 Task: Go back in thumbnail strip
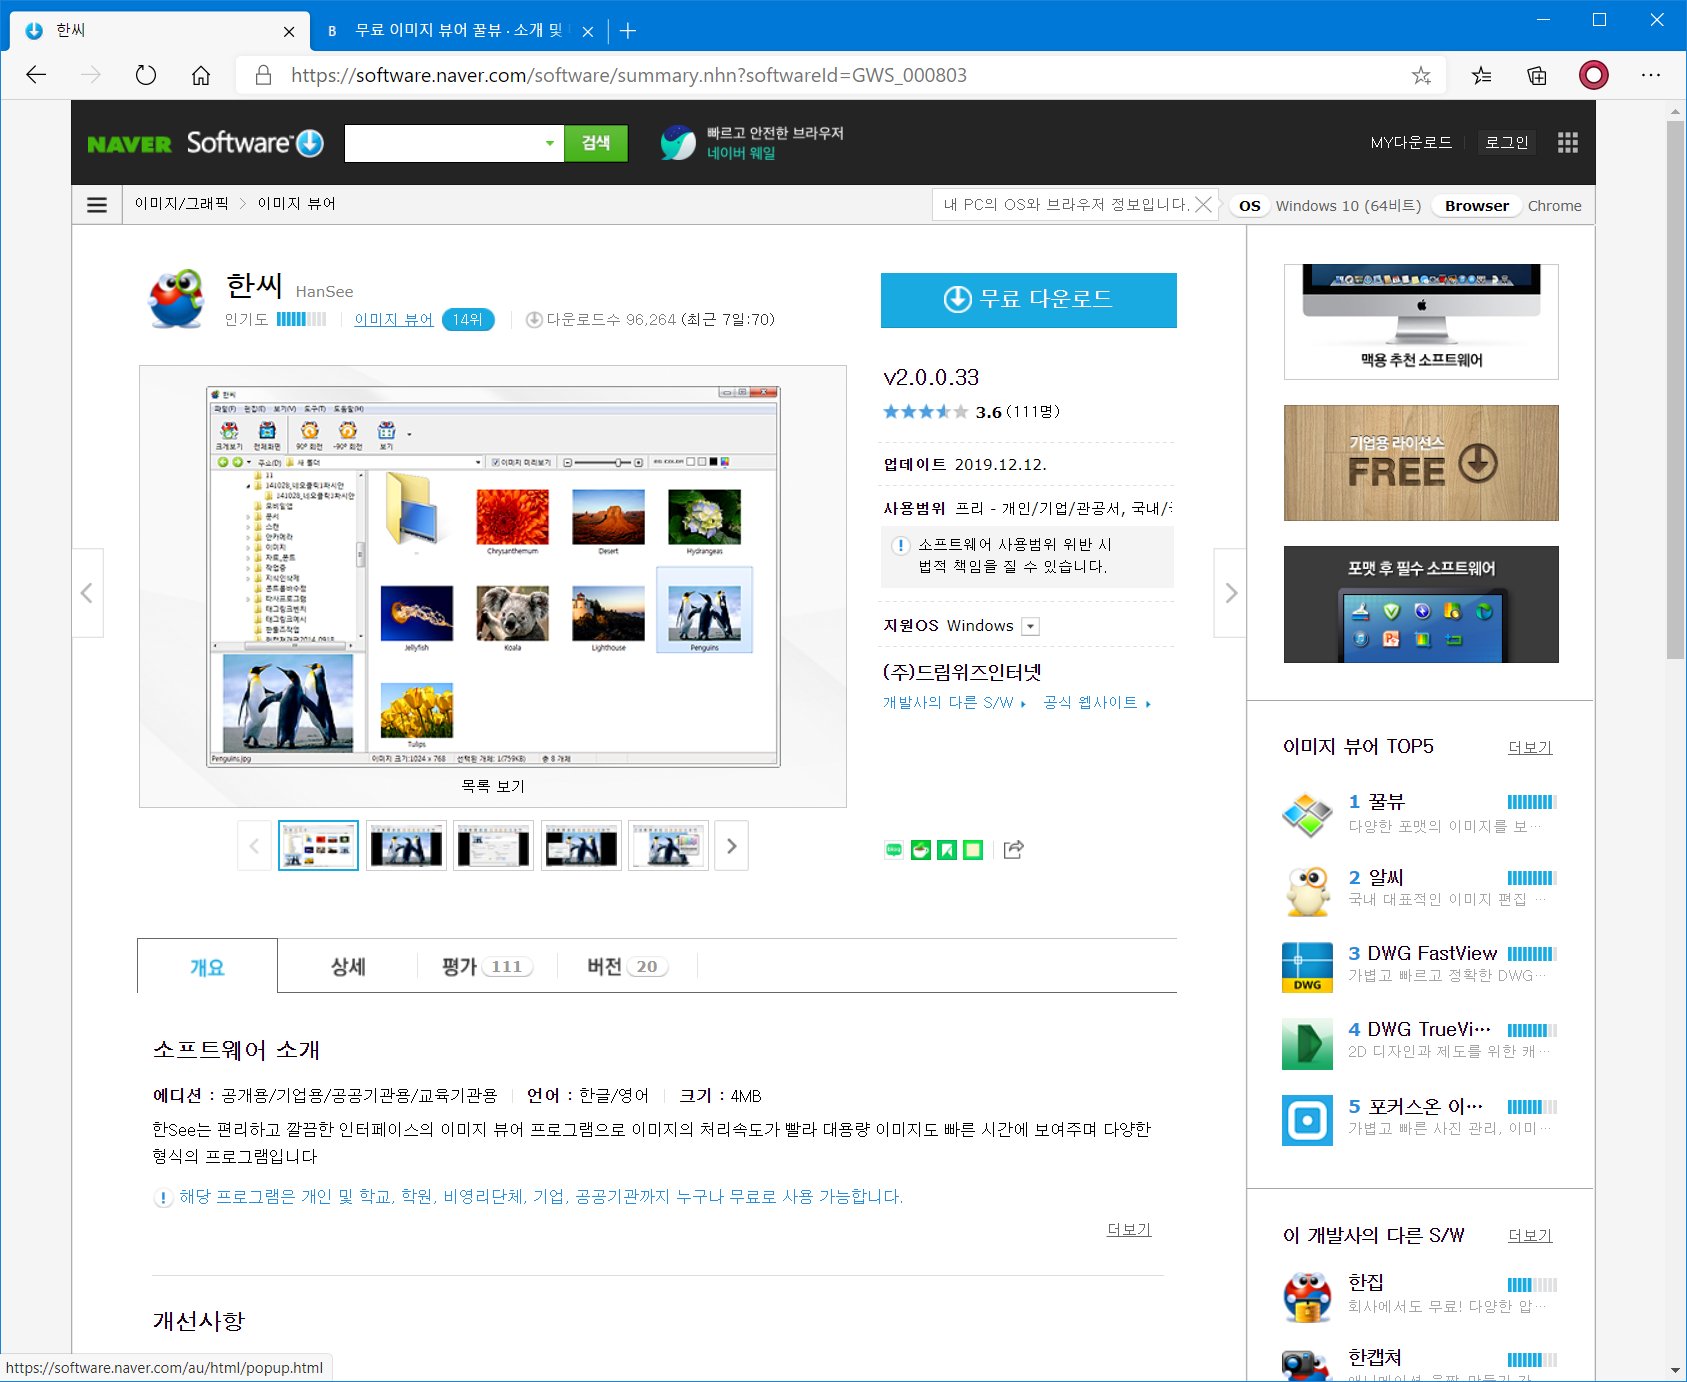tap(254, 846)
